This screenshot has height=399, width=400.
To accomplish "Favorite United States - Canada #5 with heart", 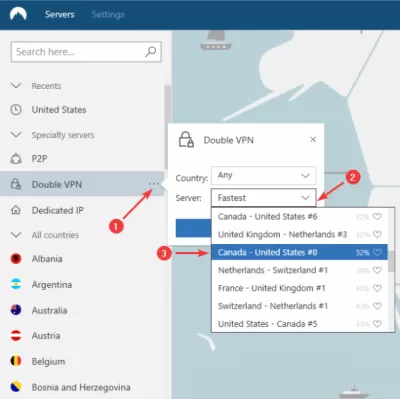I will point(377,324).
